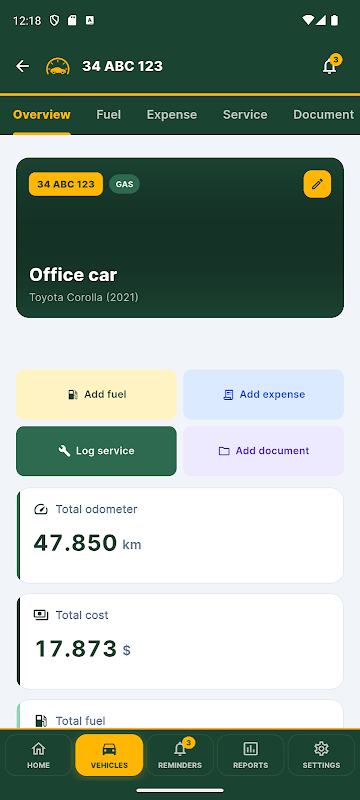Viewport: 360px width, 800px height.
Task: Open the Service tab
Action: pyautogui.click(x=245, y=115)
